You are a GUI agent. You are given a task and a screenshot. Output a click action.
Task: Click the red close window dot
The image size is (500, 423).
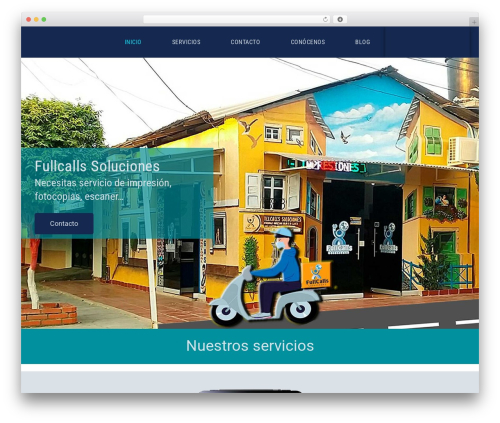coord(29,20)
